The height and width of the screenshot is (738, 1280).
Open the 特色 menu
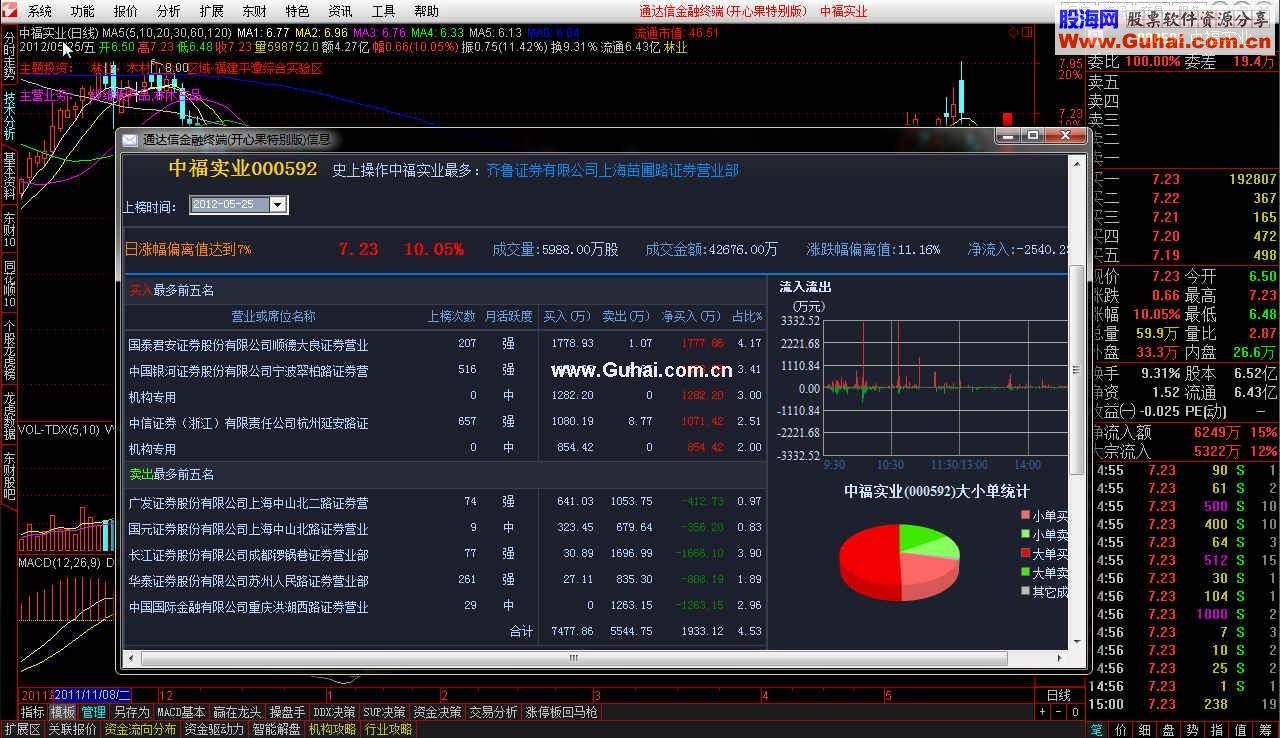pos(297,11)
